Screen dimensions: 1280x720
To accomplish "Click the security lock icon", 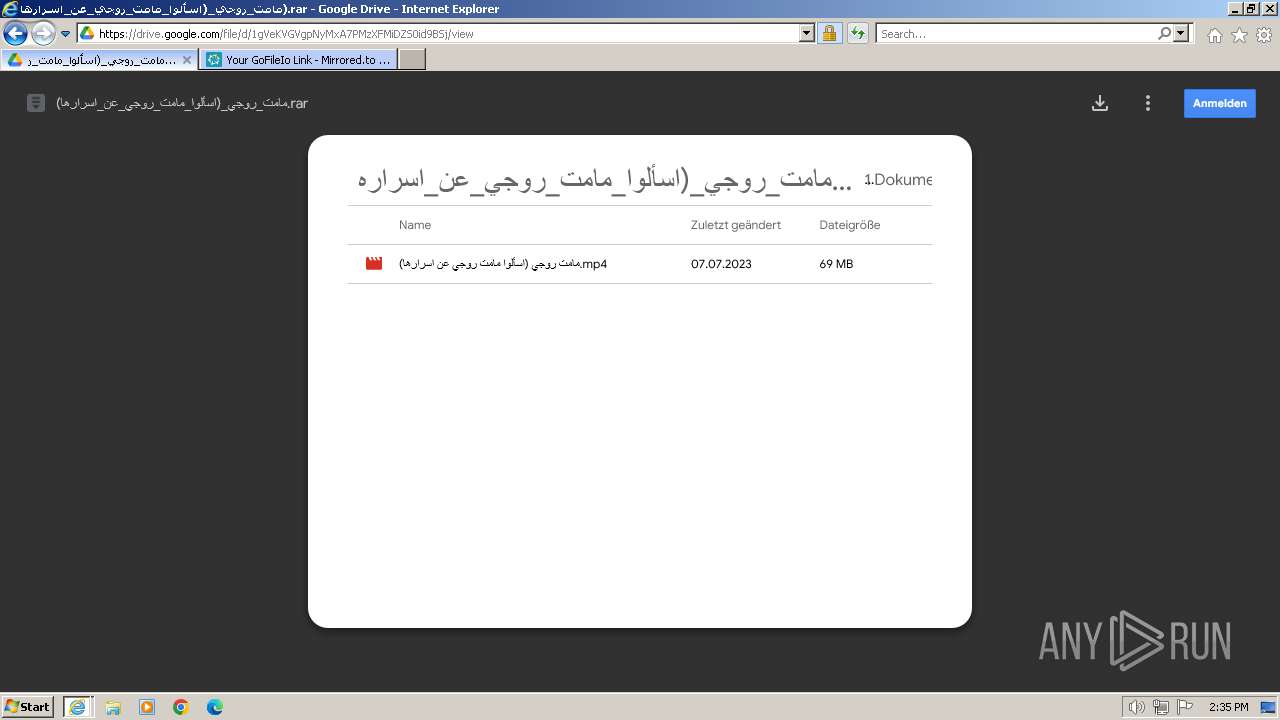I will point(829,33).
